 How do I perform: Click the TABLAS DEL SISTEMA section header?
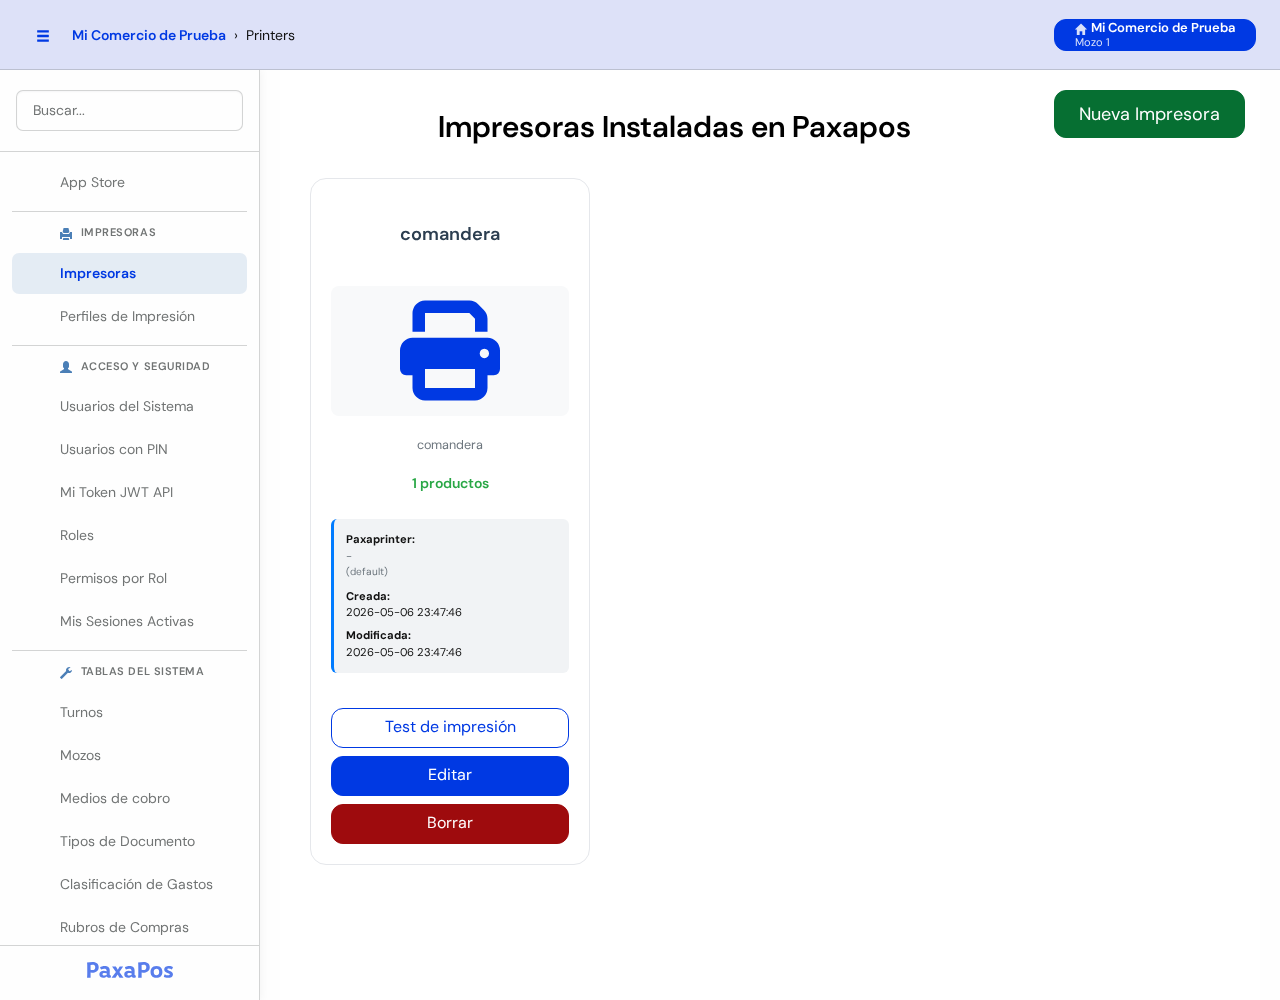[x=142, y=672]
